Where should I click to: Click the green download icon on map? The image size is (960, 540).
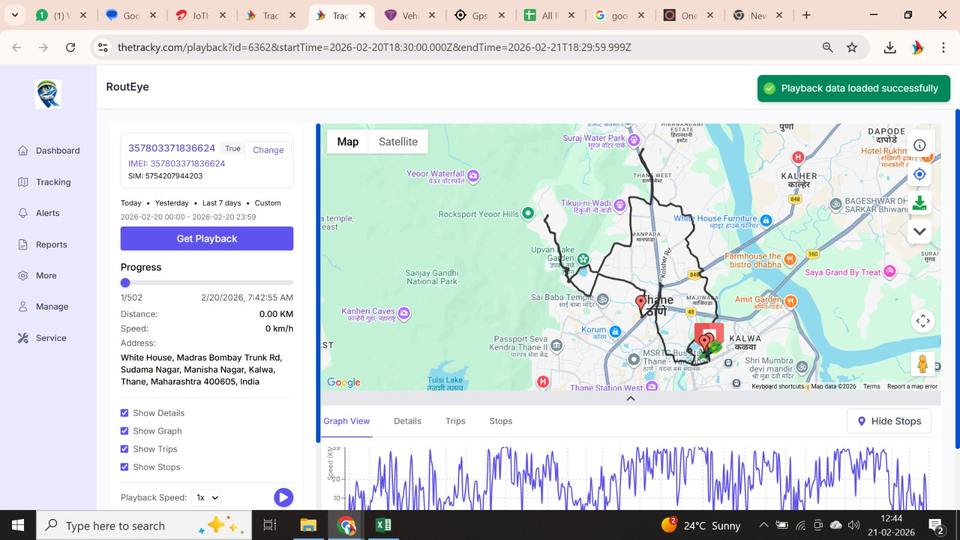tap(919, 203)
